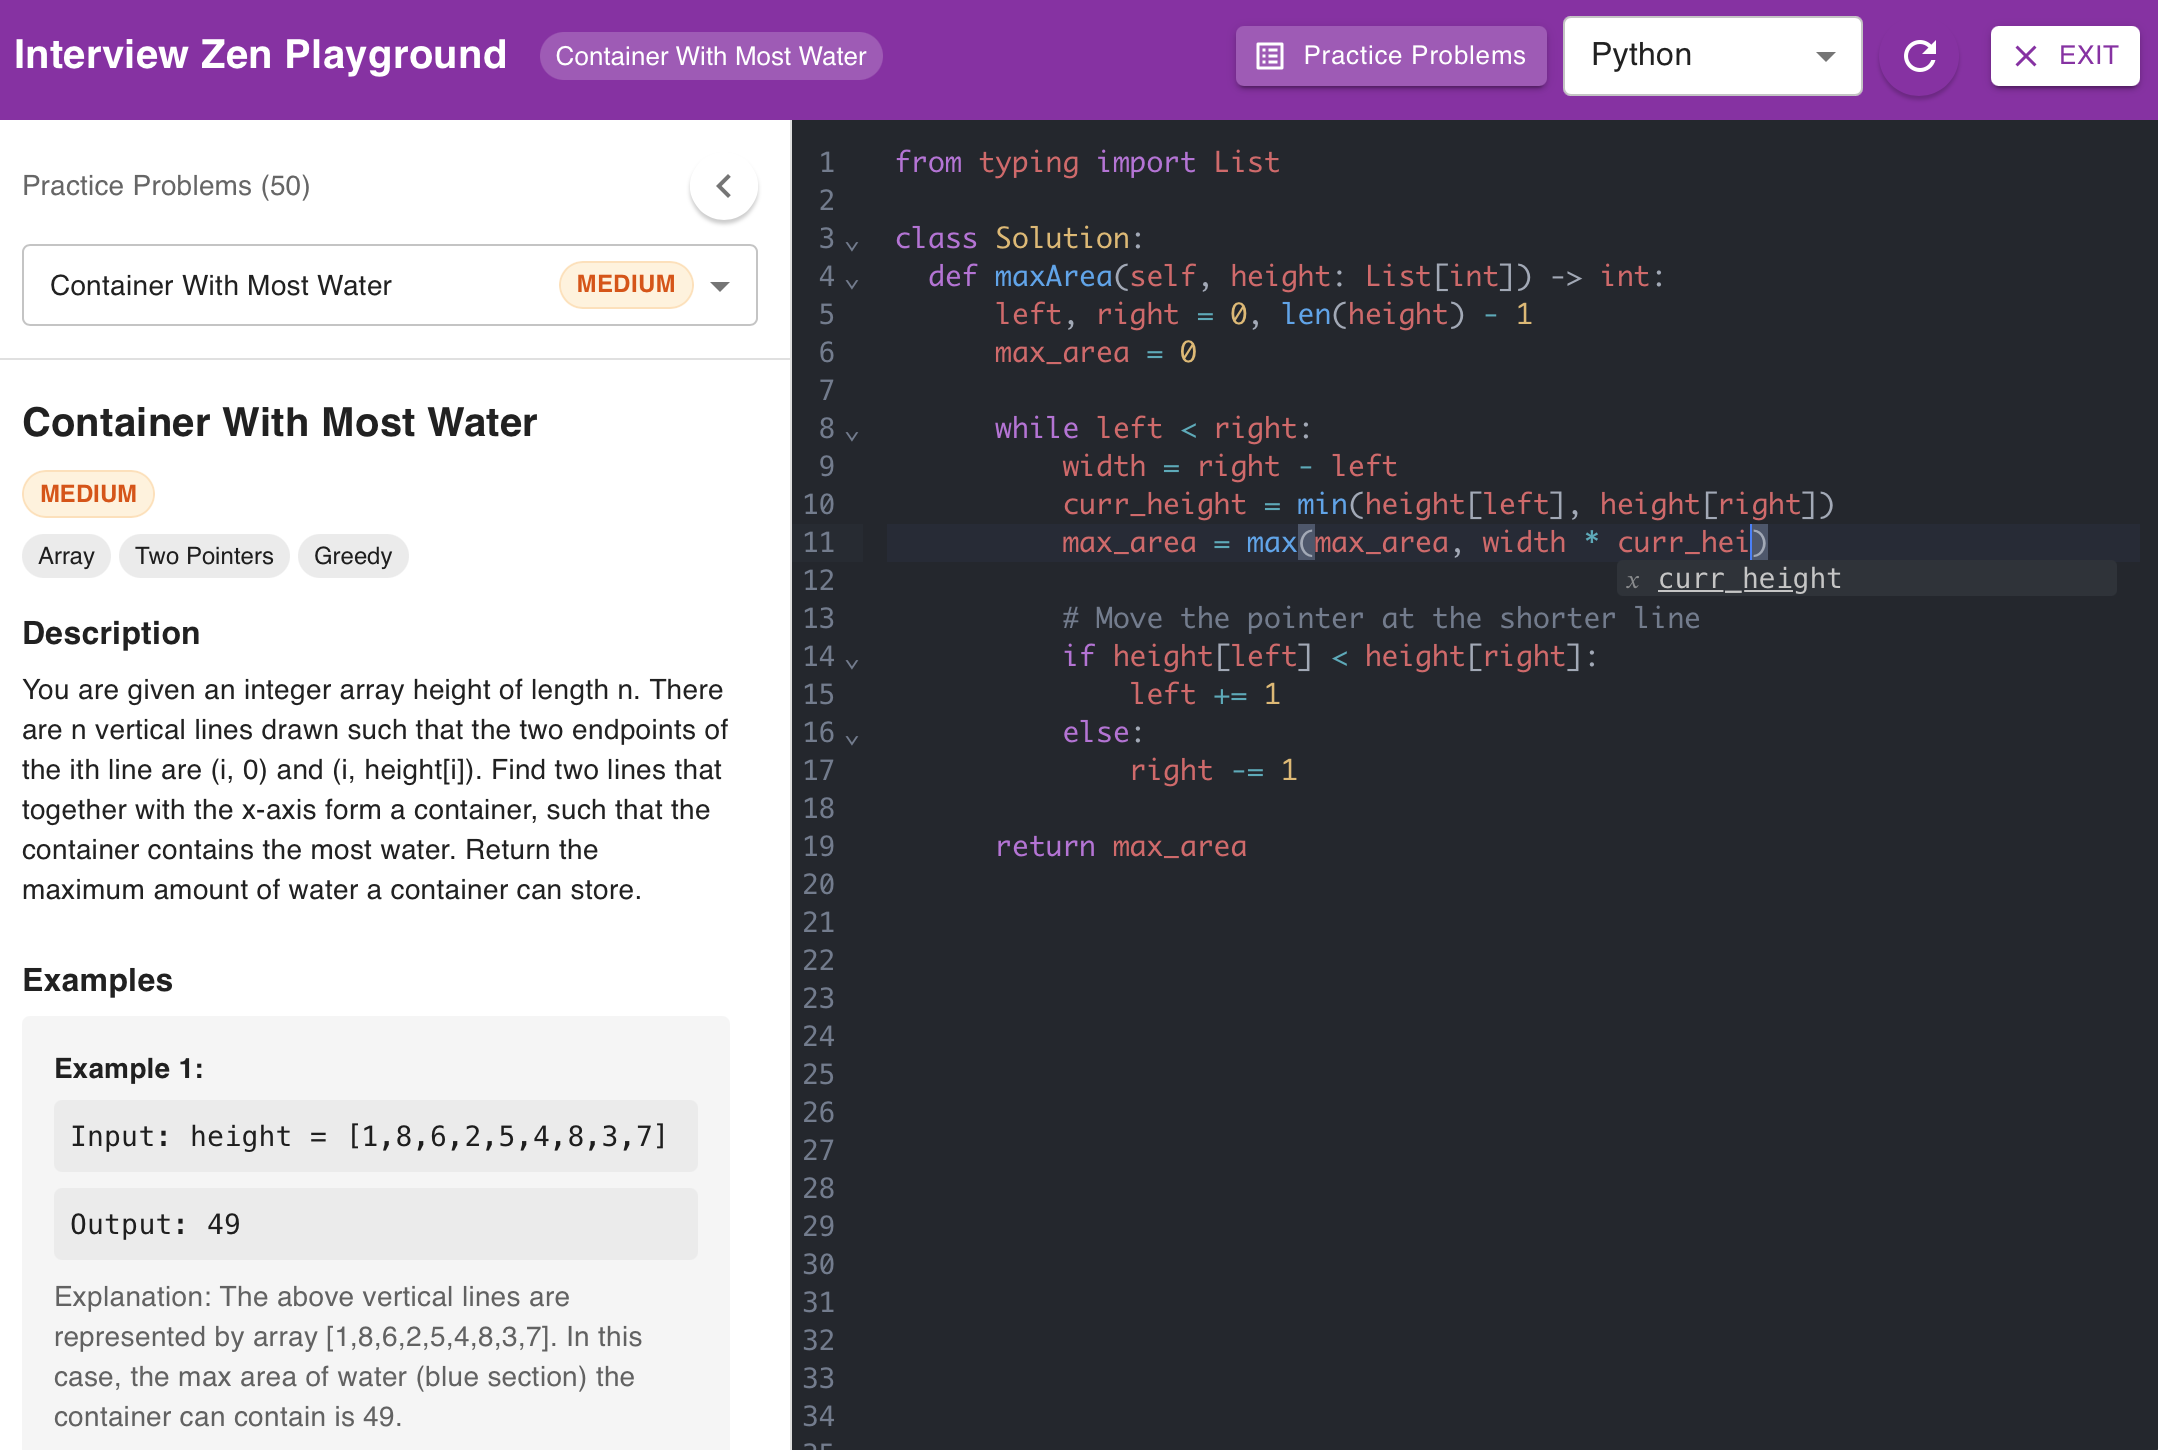Collapse the left sidebar using the chevron button
The height and width of the screenshot is (1450, 2158).
coord(724,186)
